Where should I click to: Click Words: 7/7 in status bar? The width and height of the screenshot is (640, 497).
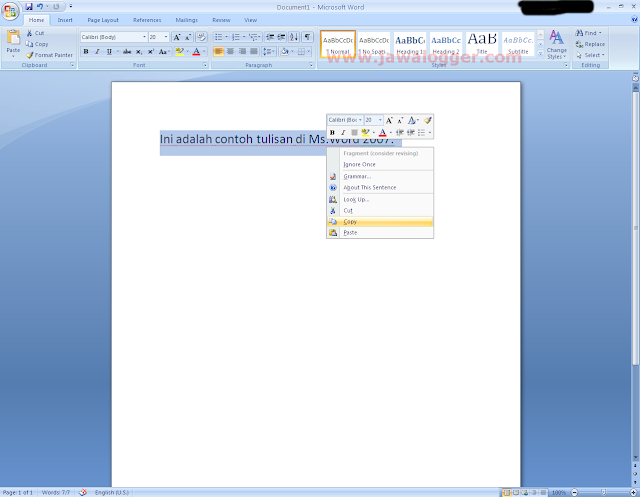click(x=56, y=493)
